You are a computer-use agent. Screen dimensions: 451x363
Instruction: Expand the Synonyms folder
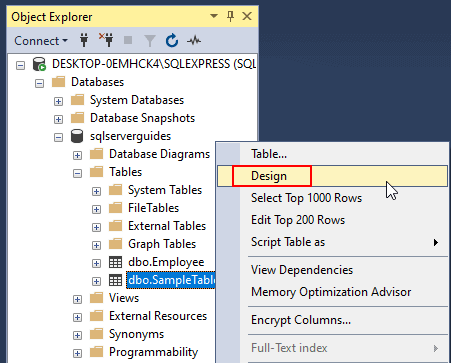pos(77,335)
